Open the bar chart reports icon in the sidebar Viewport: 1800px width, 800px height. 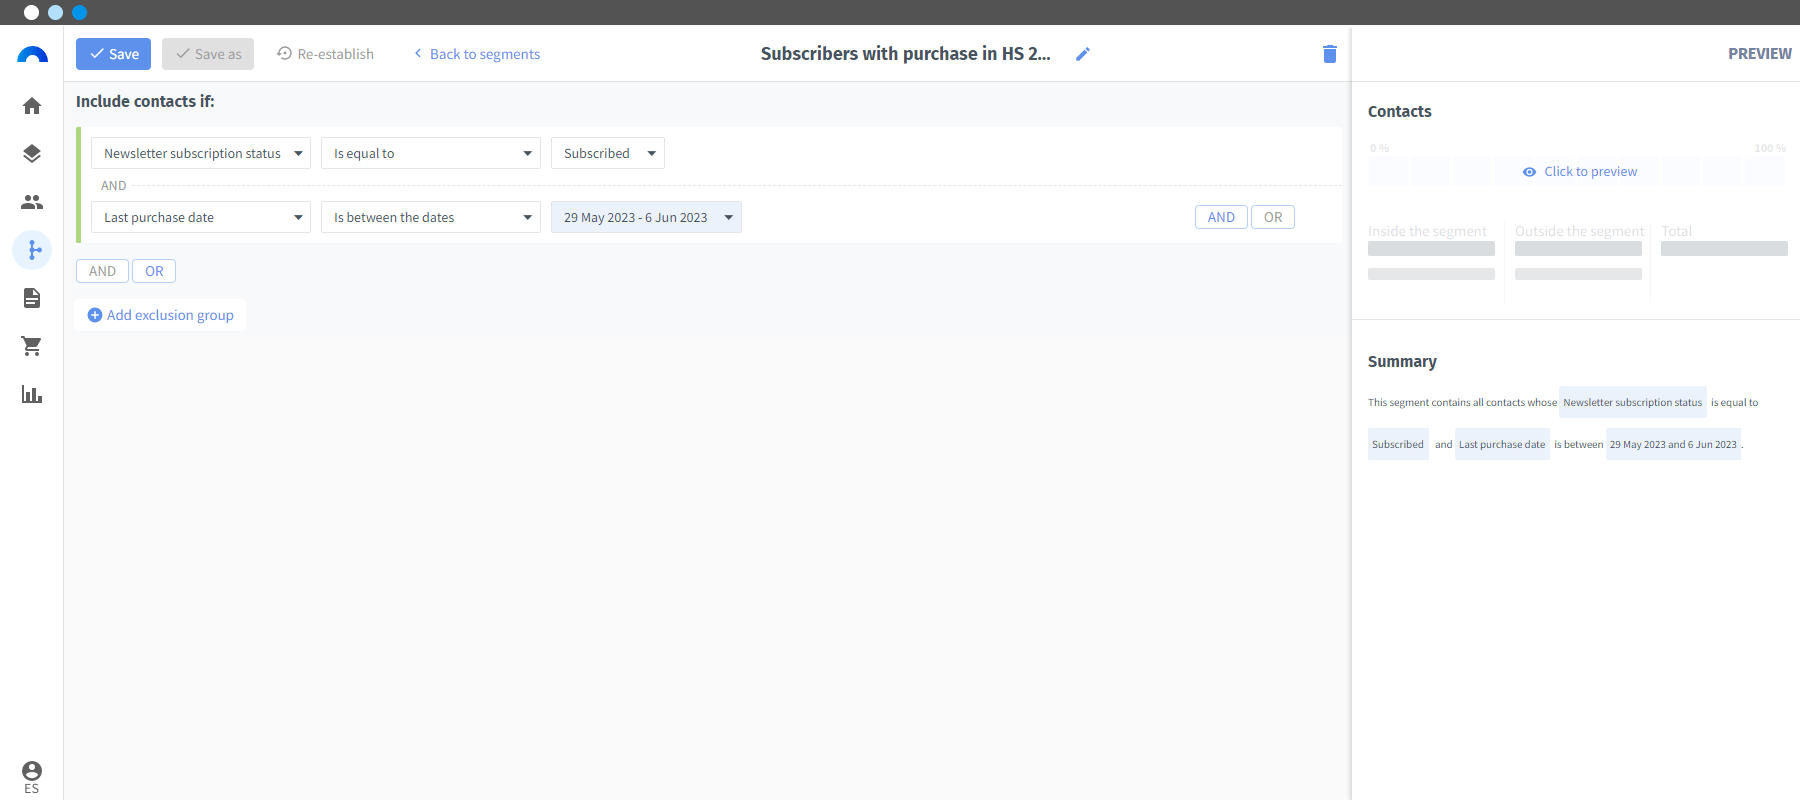(x=32, y=394)
